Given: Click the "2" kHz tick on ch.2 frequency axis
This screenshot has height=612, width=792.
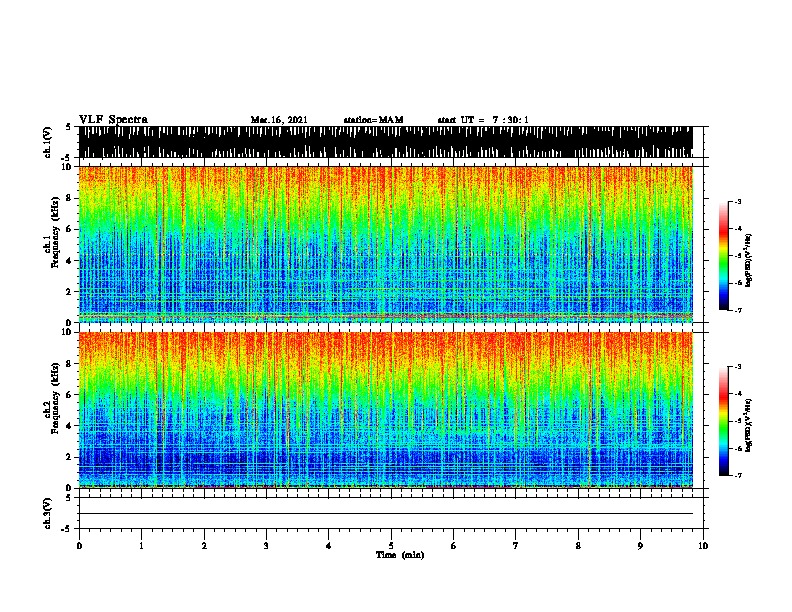Looking at the screenshot, I should pyautogui.click(x=69, y=457).
